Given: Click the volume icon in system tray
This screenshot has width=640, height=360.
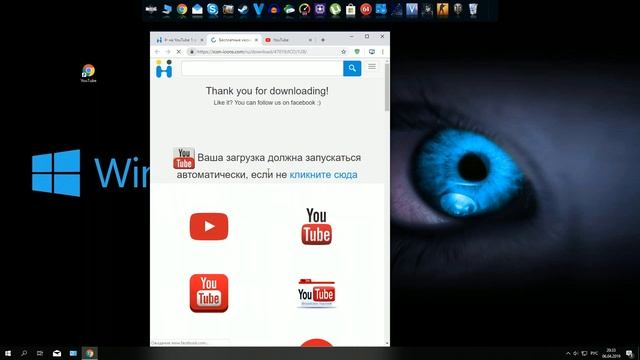Looking at the screenshot, I should (576, 353).
